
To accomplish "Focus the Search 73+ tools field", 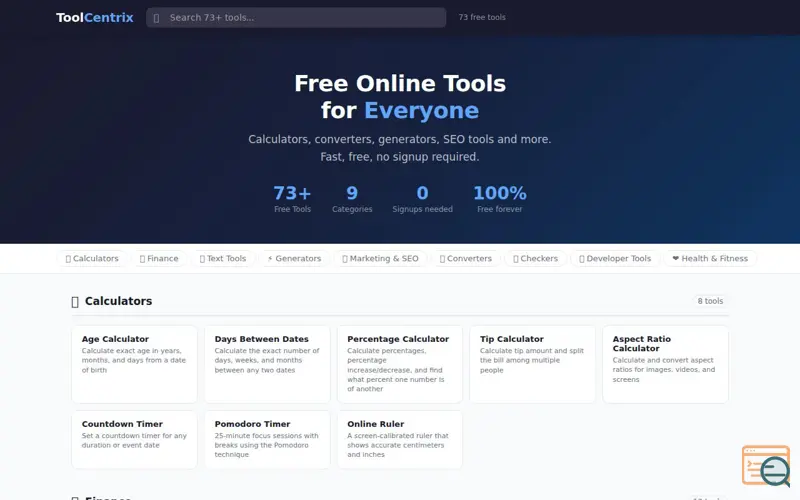I will [x=296, y=17].
